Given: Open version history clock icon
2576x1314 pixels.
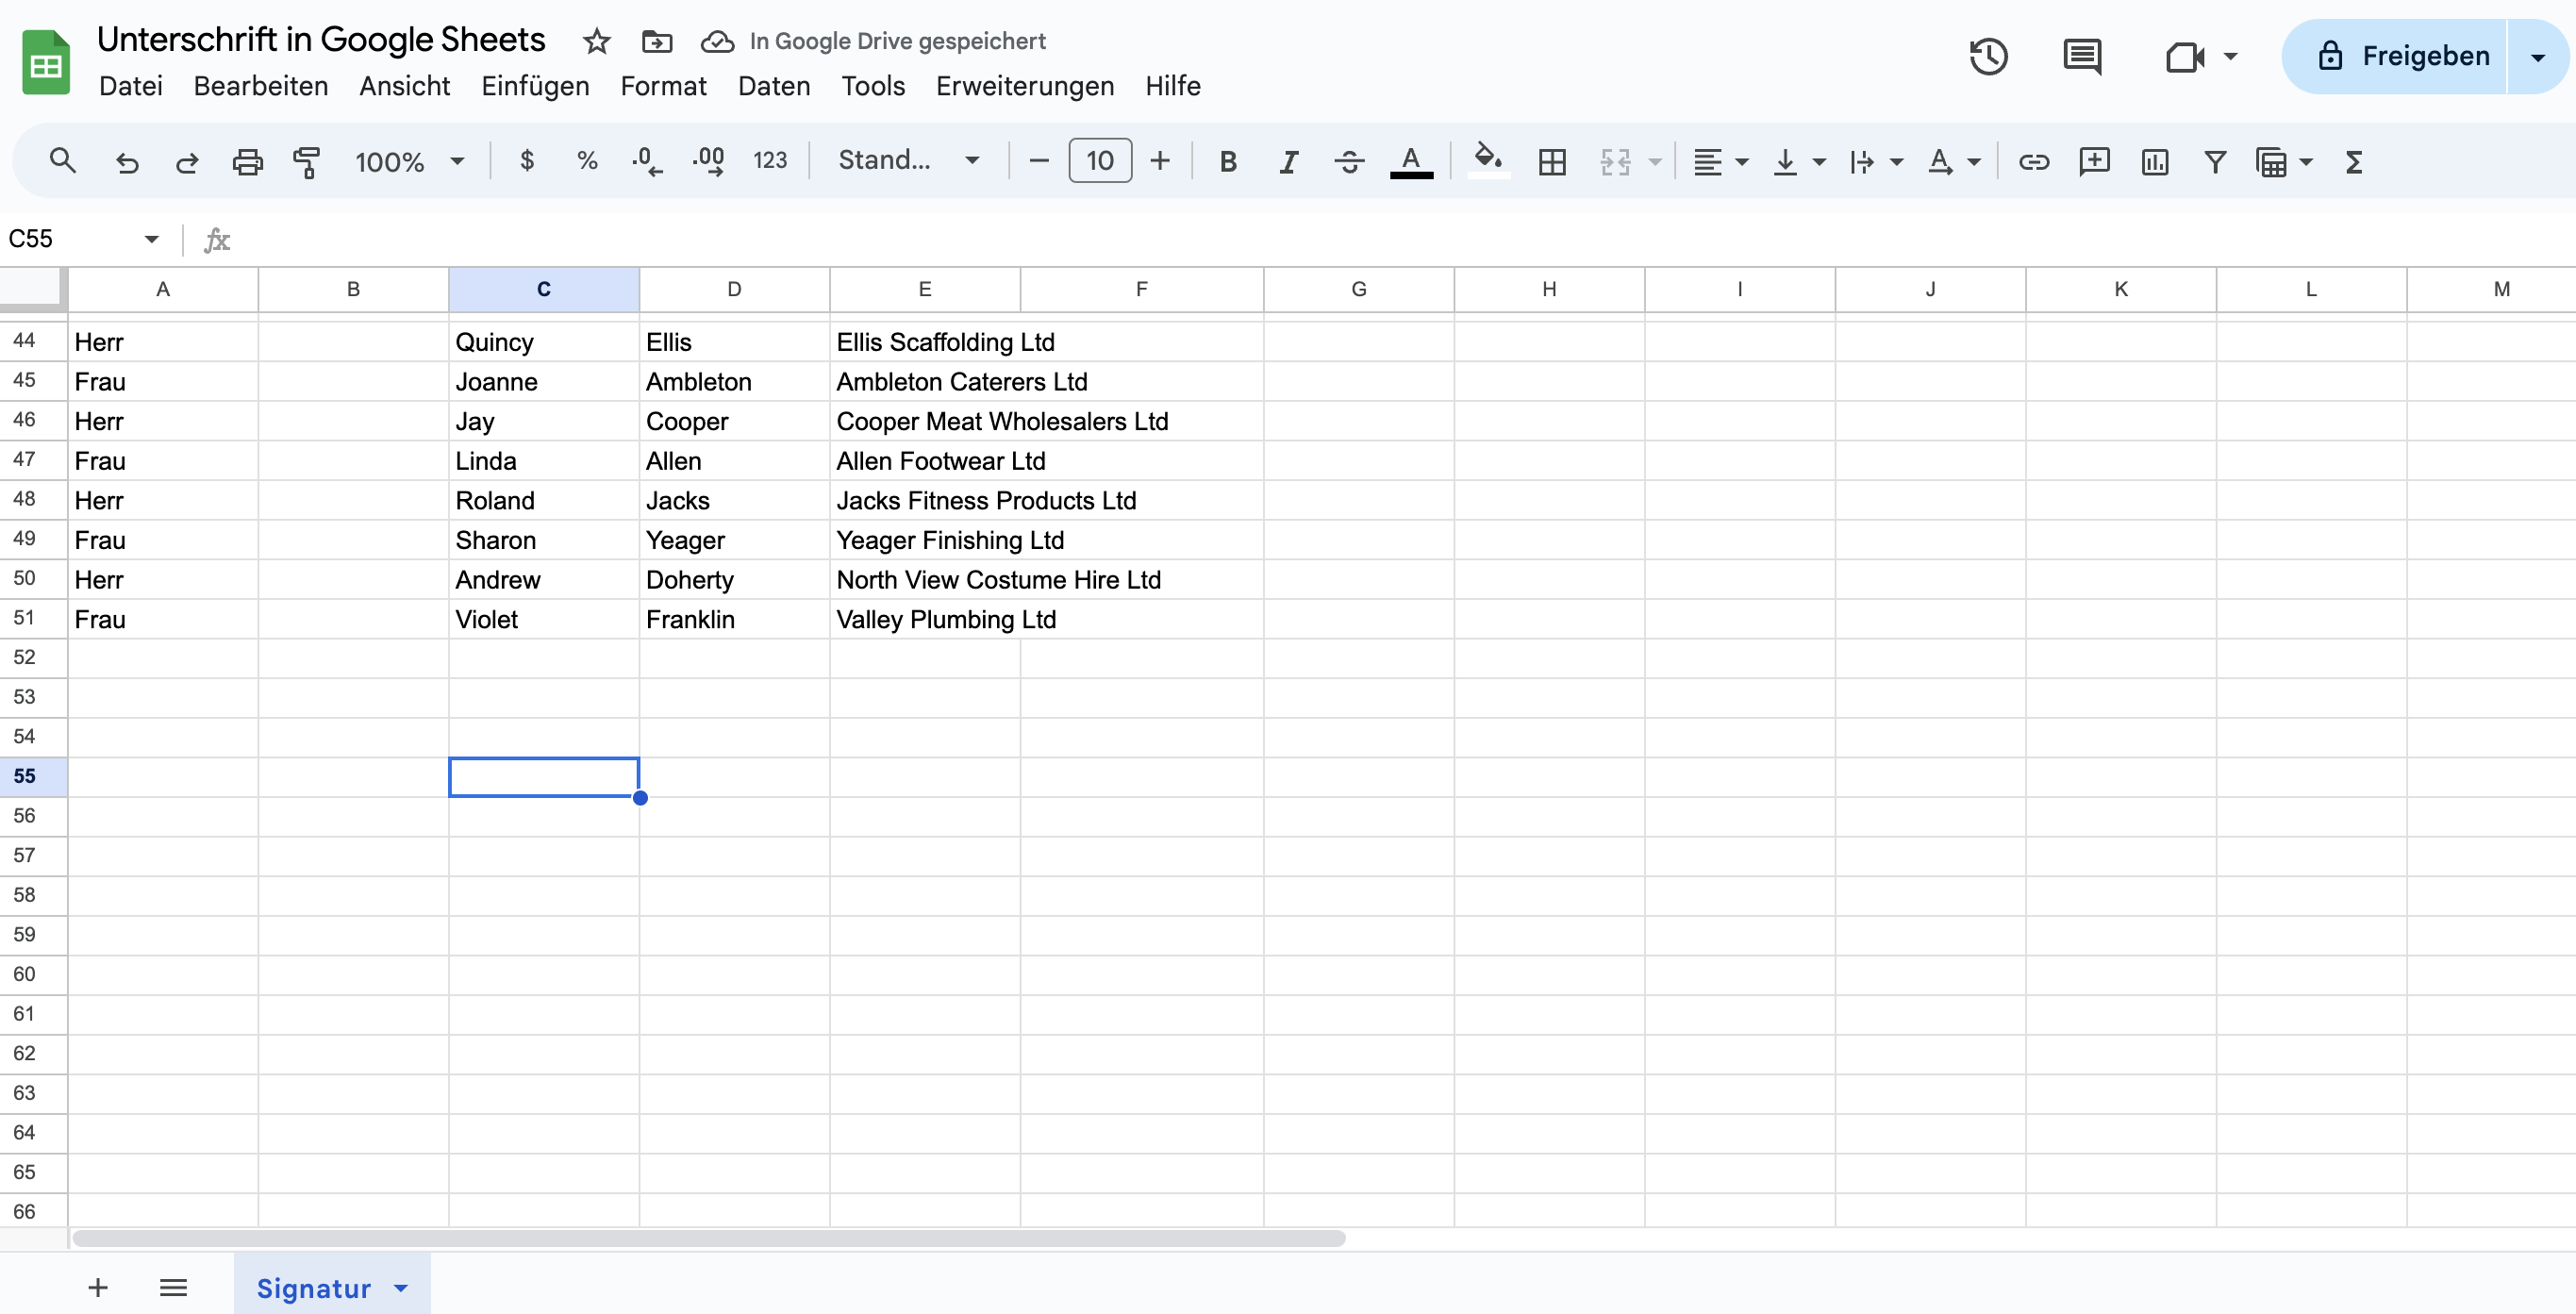Looking at the screenshot, I should (x=1988, y=56).
